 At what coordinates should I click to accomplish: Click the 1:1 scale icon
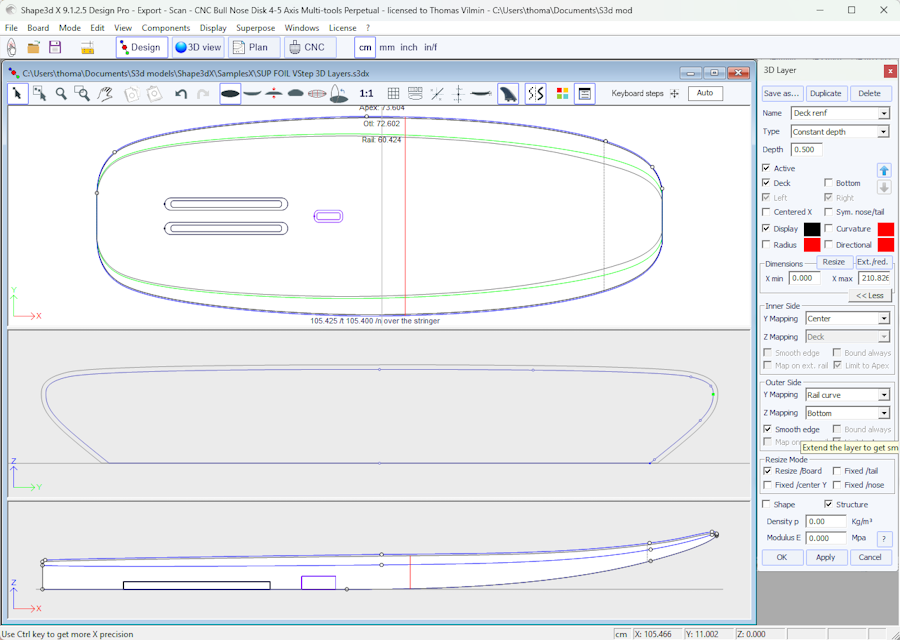click(366, 94)
